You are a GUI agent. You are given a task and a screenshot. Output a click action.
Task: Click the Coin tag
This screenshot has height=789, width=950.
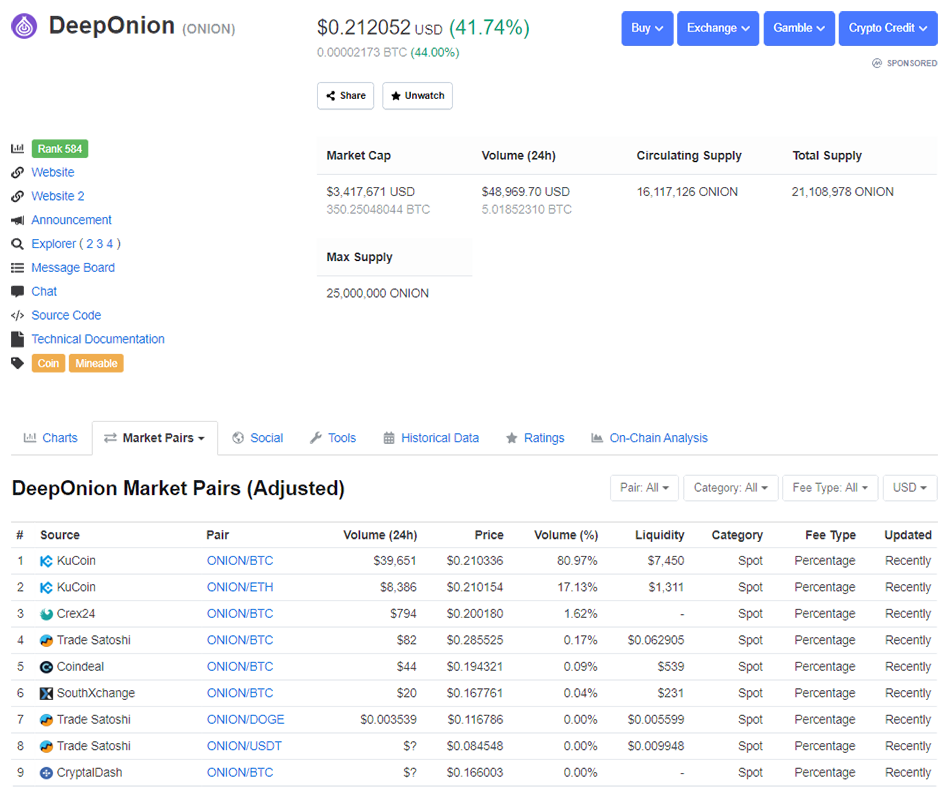[48, 364]
